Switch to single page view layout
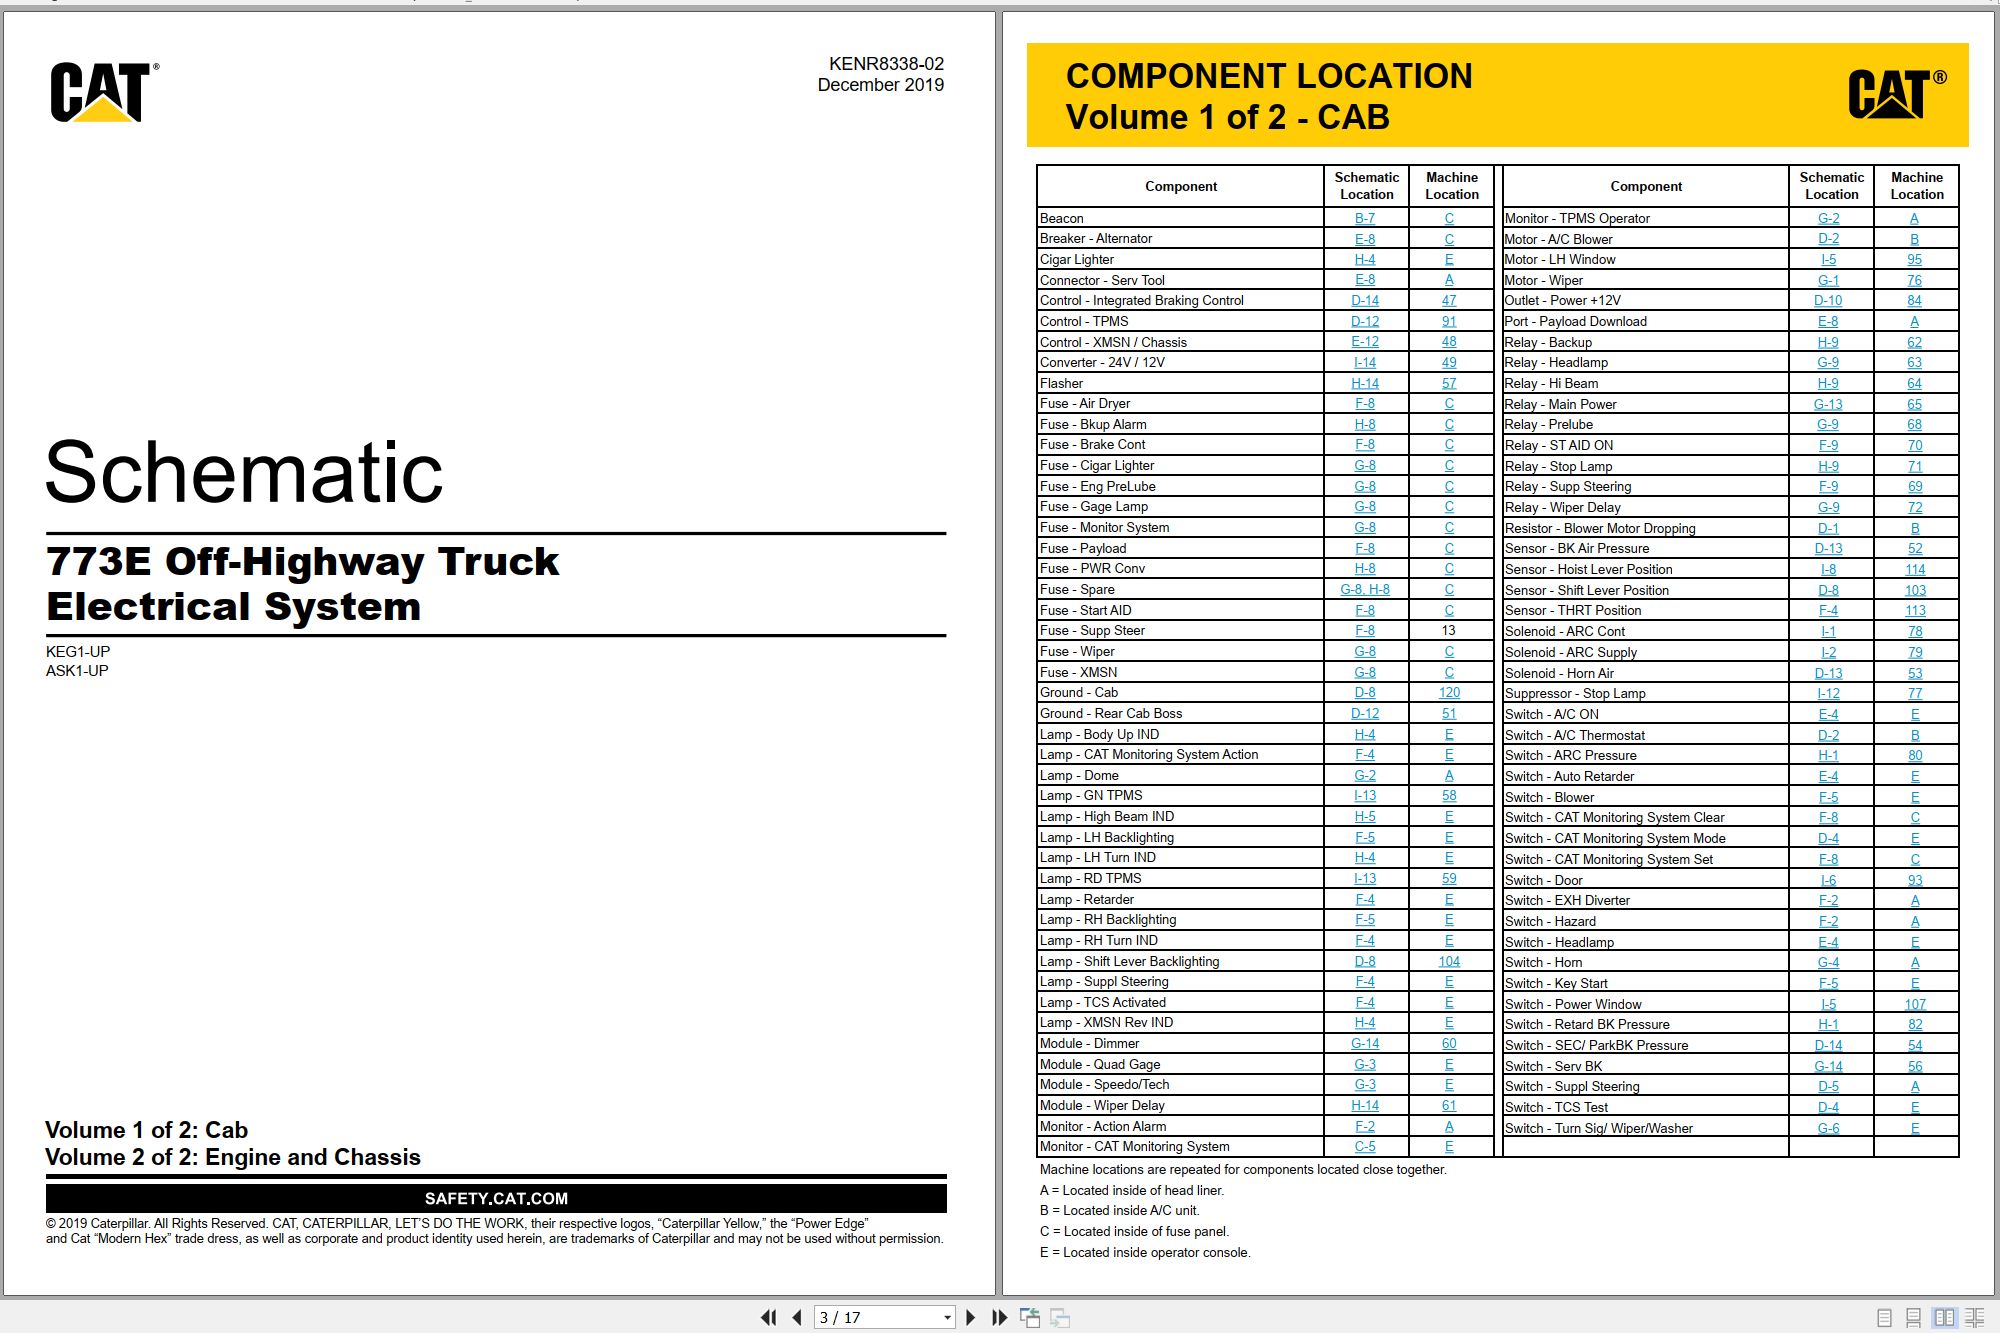Screen dimensions: 2000x1333 (1884, 1318)
